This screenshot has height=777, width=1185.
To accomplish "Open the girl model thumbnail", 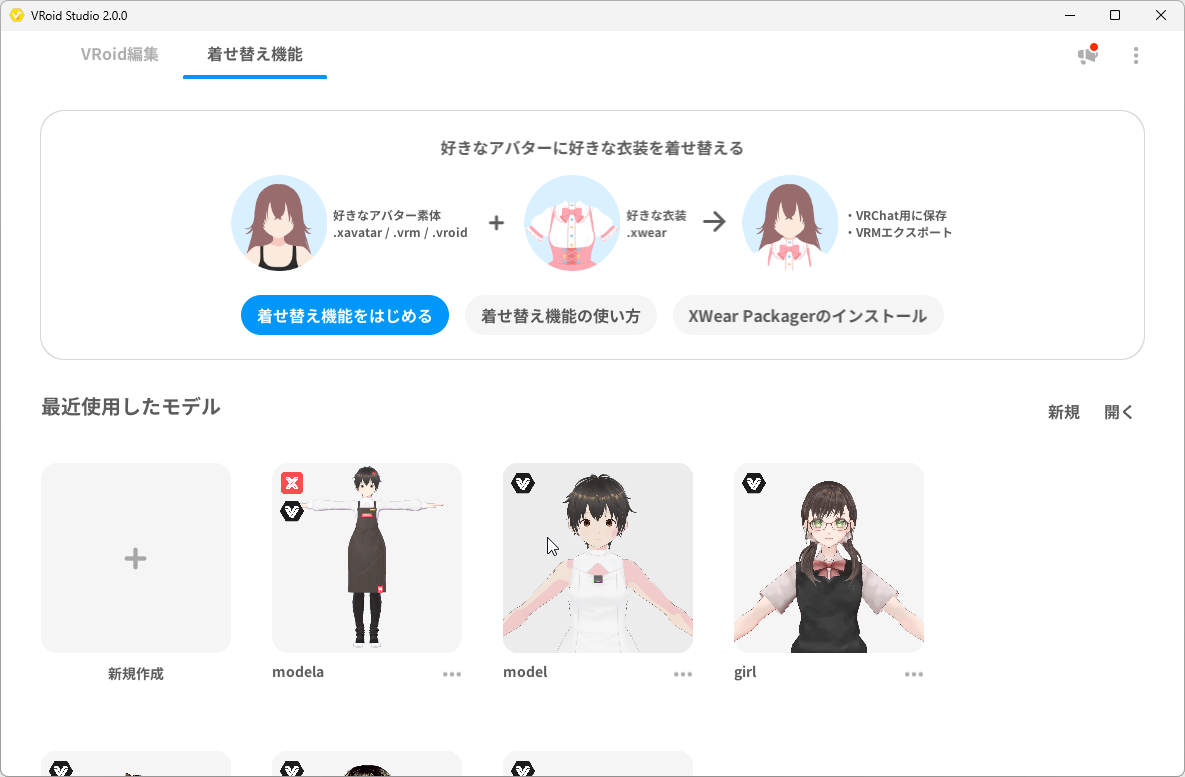I will 828,558.
